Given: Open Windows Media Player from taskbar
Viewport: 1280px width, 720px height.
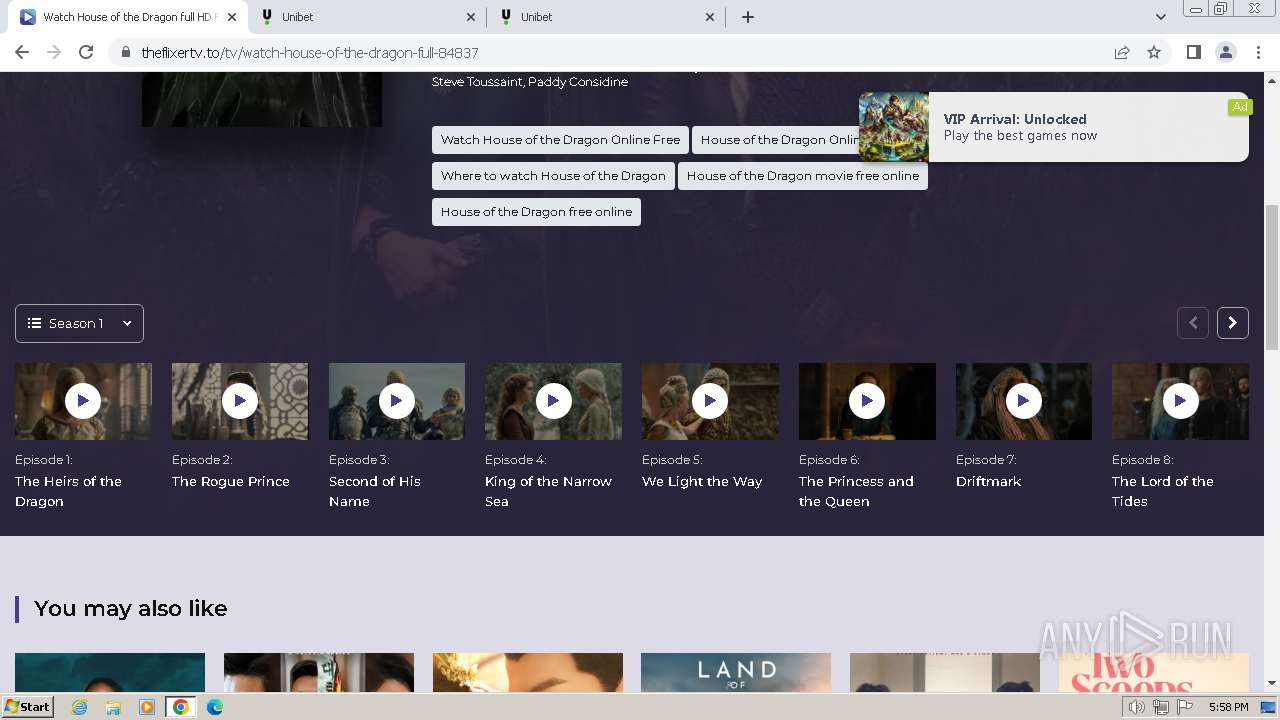Looking at the screenshot, I should point(147,707).
